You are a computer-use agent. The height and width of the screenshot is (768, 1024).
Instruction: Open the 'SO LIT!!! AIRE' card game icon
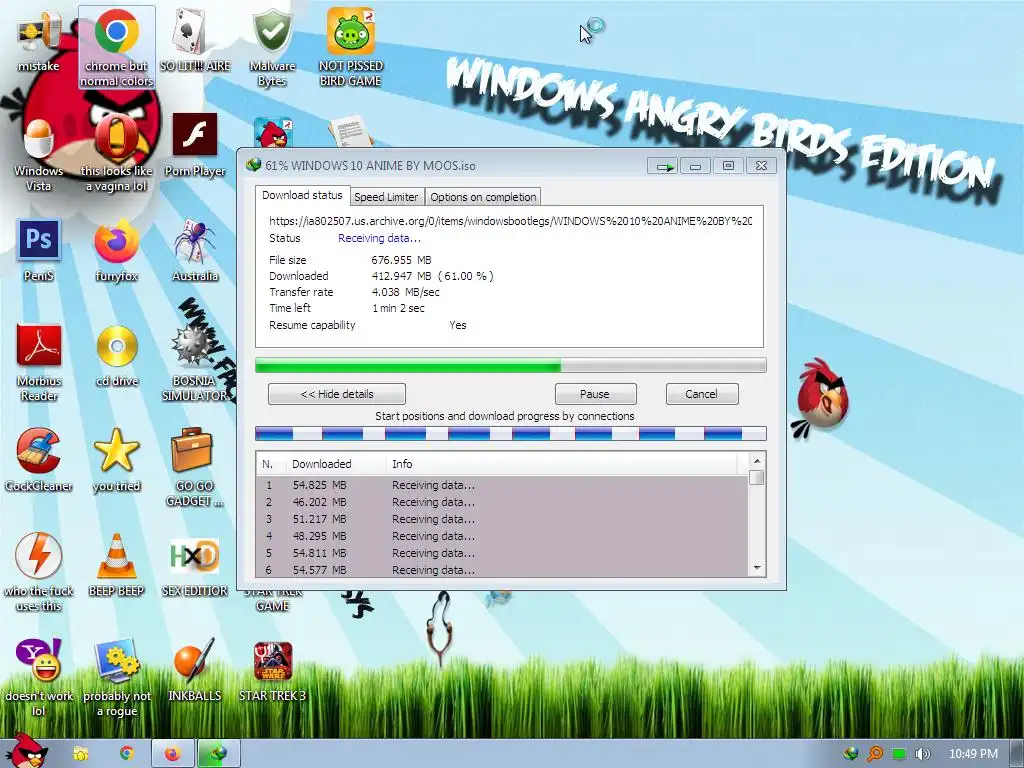[x=195, y=40]
